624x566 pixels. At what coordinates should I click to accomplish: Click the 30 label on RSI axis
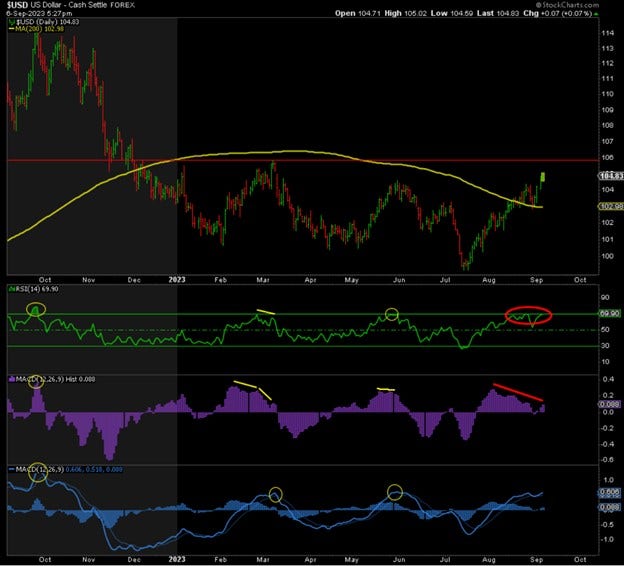[605, 345]
